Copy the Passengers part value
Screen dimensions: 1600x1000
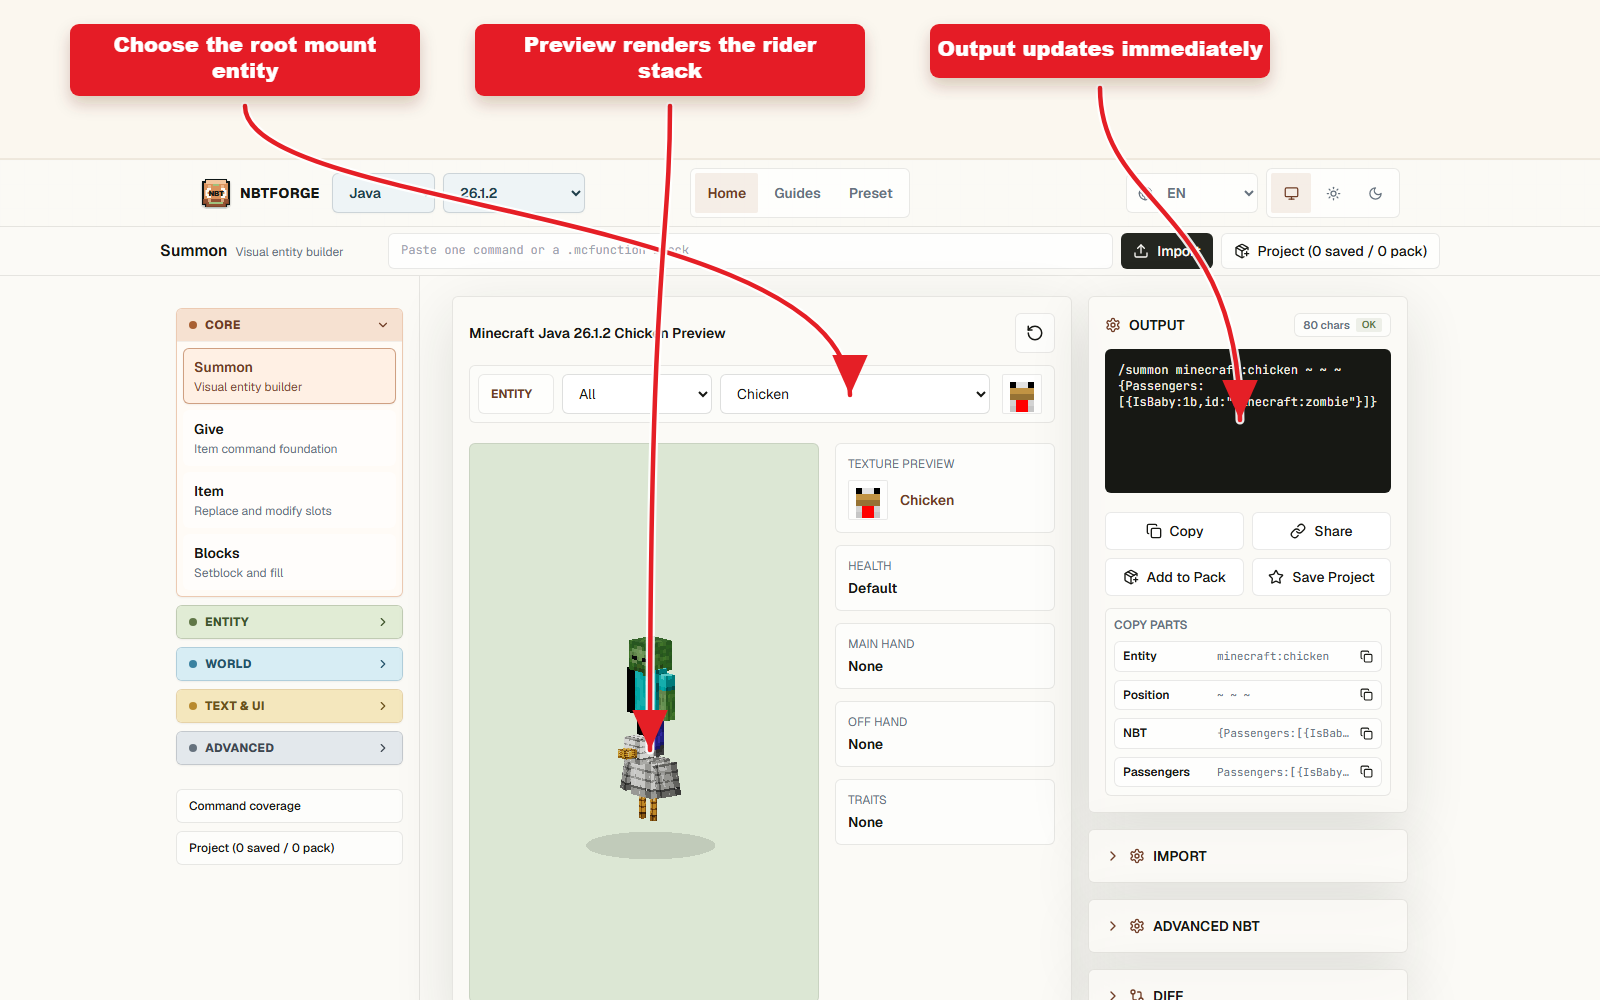tap(1366, 772)
